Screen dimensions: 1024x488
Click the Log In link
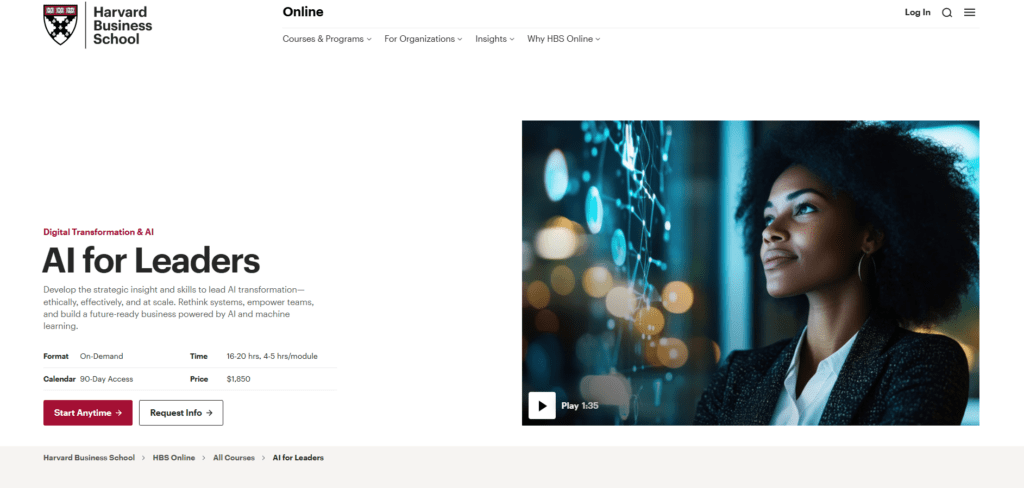(x=917, y=12)
